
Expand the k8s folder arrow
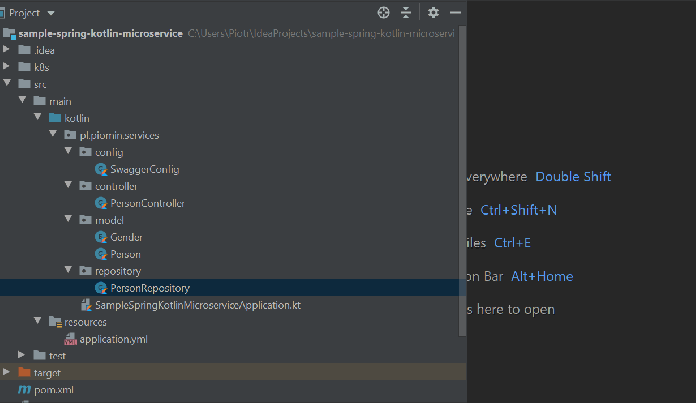point(8,67)
